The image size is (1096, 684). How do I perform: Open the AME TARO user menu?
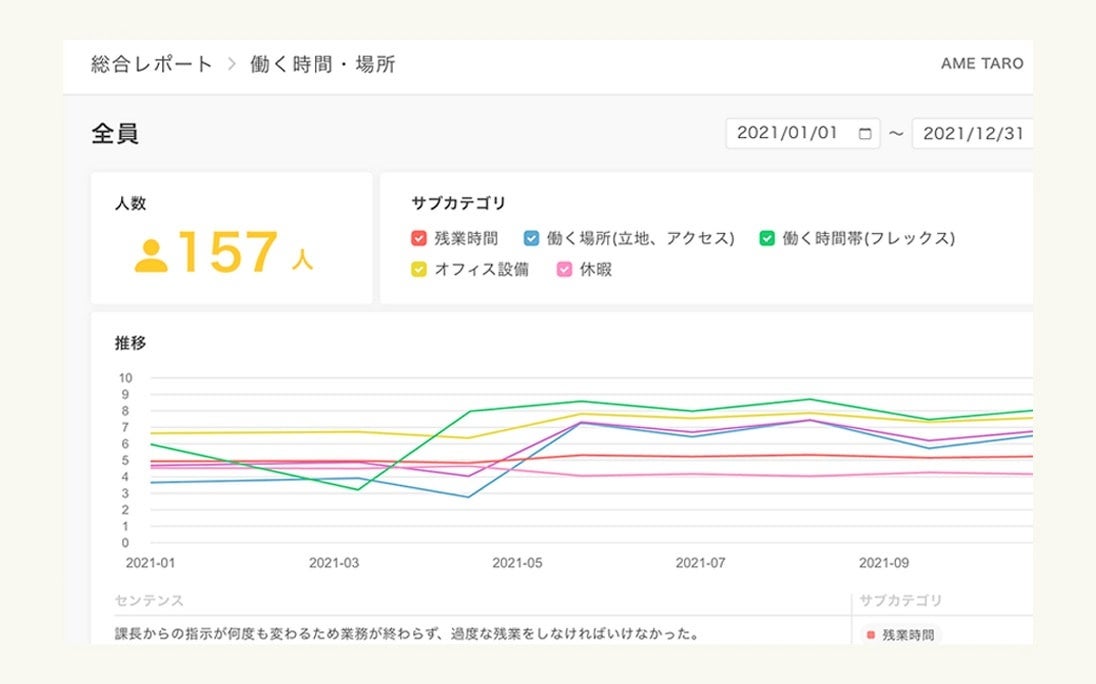click(981, 64)
